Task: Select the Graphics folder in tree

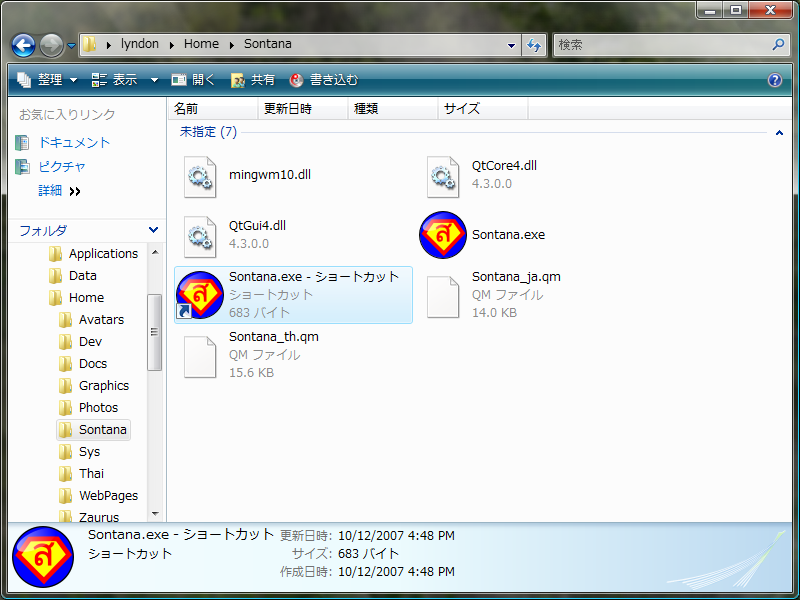Action: 103,386
